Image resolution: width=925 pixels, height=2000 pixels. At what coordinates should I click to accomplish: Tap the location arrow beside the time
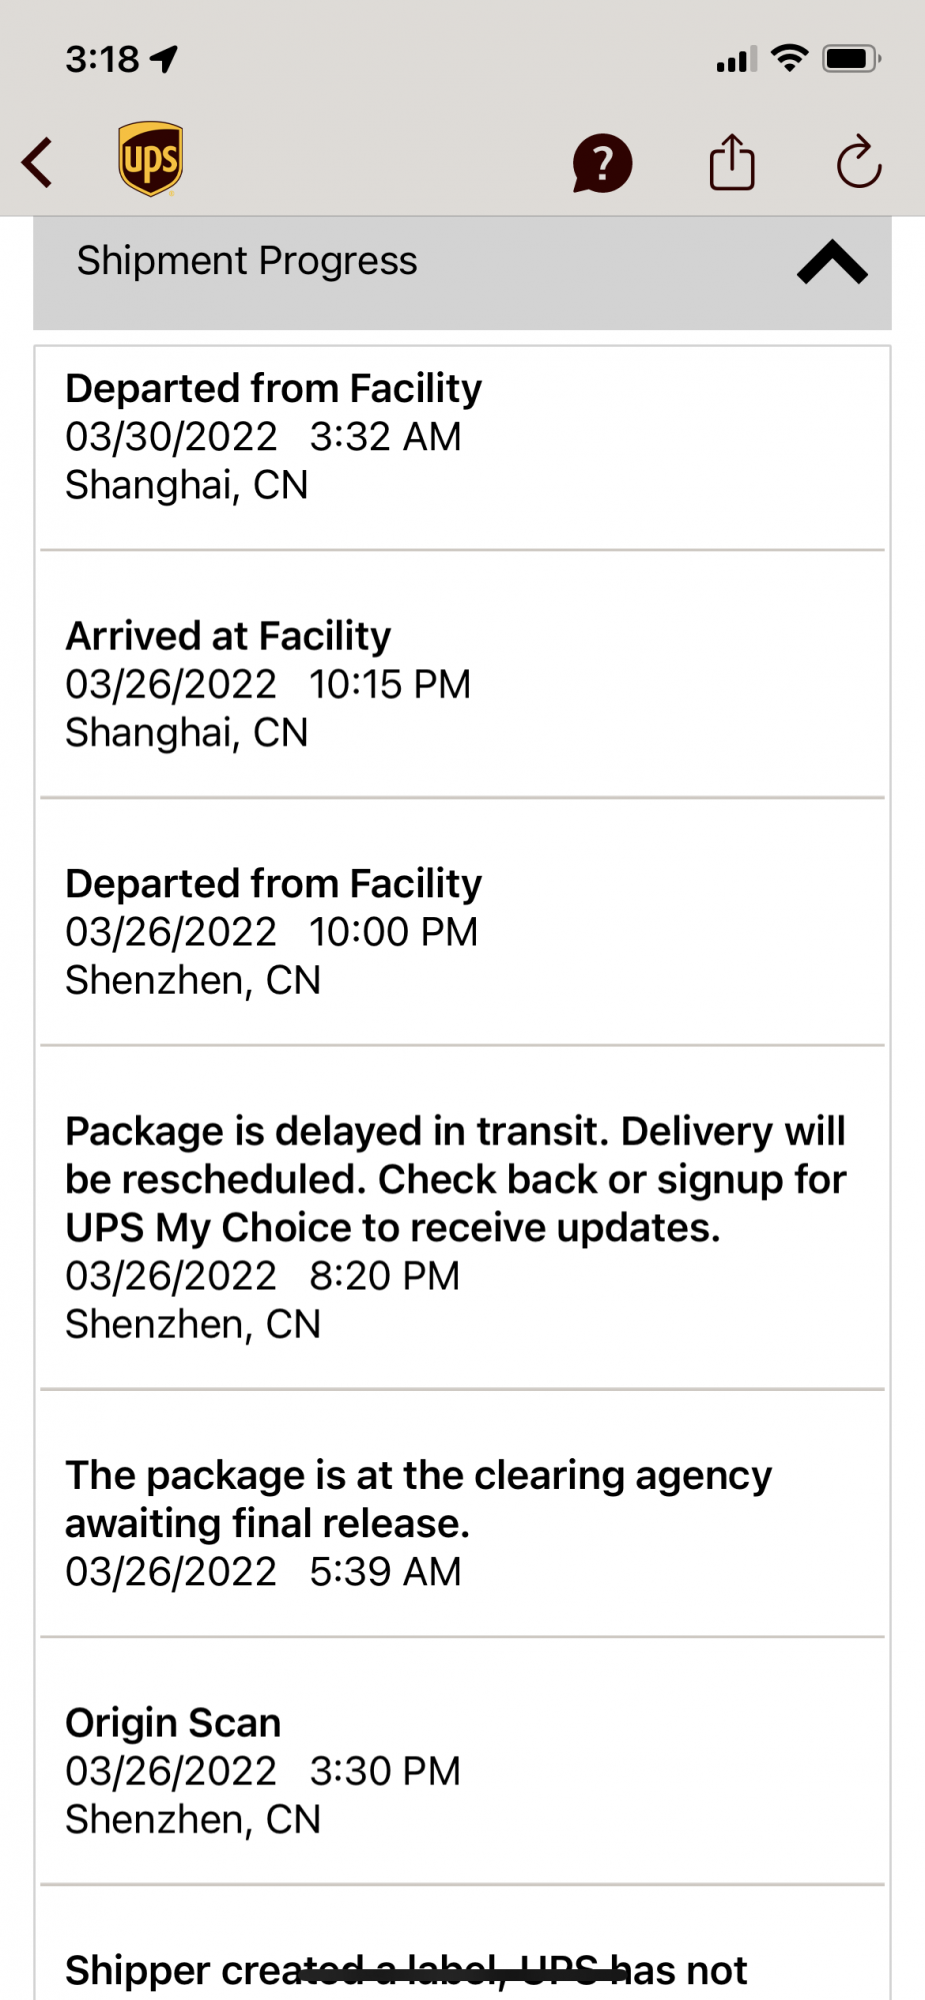click(x=164, y=59)
